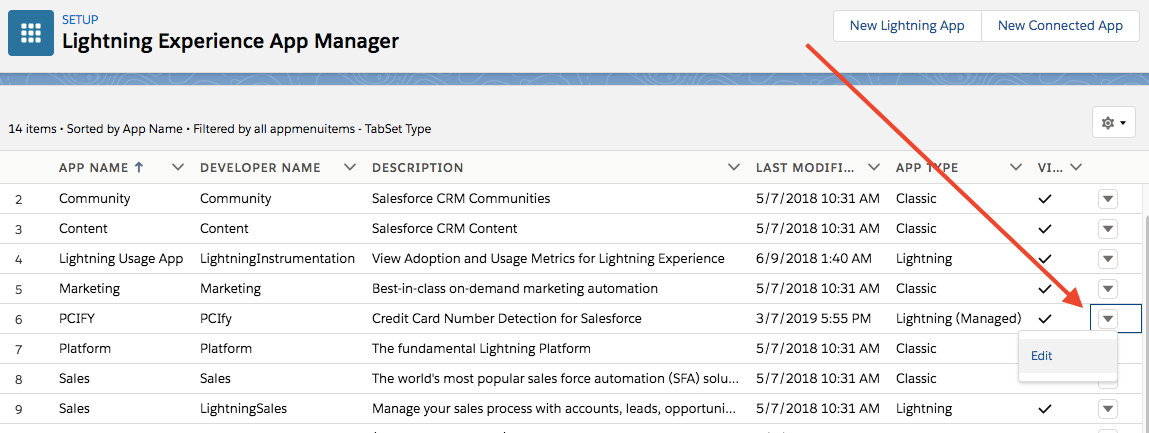Click Salesforce CRM Communities description

pos(461,199)
